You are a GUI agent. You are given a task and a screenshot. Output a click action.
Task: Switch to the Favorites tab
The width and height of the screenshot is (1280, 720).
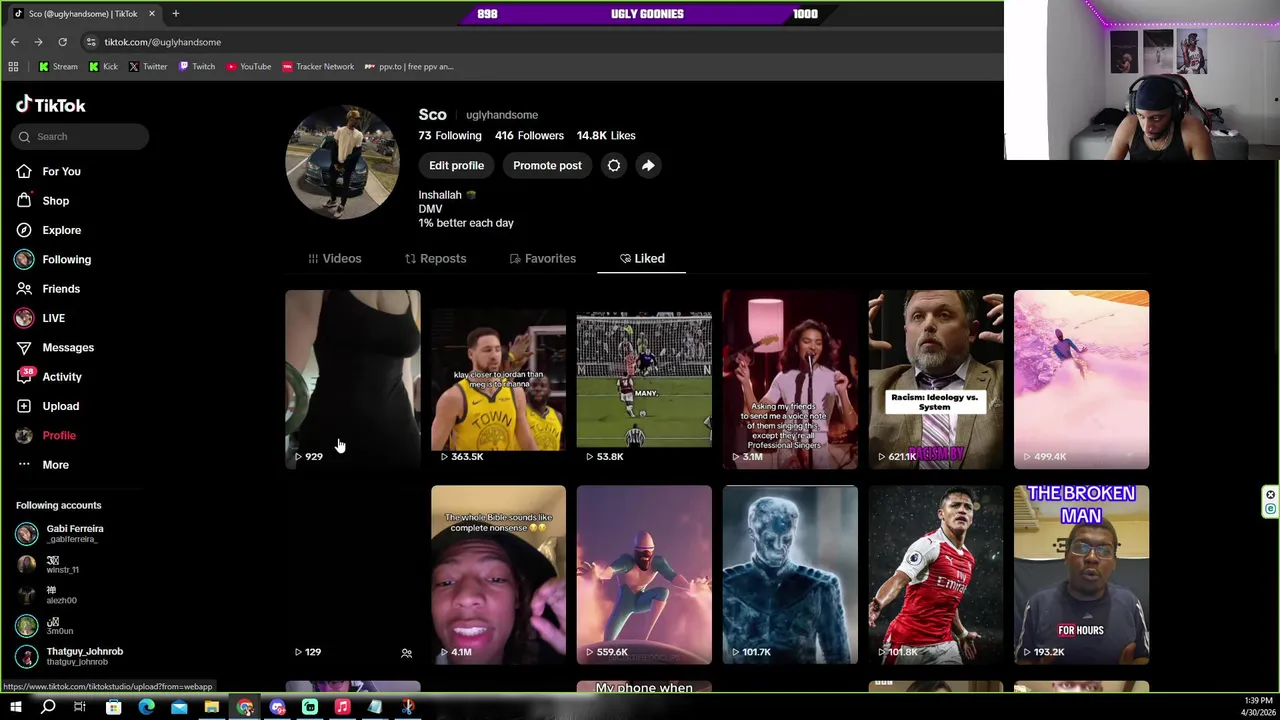click(543, 258)
